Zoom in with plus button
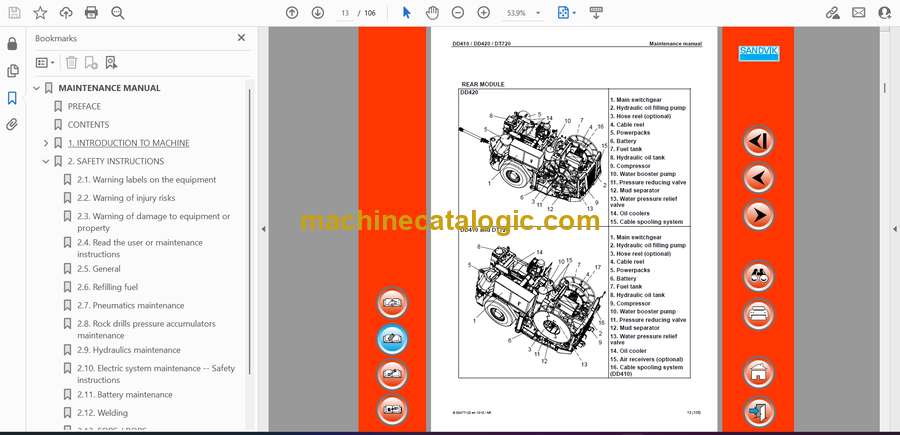Image resolution: width=900 pixels, height=435 pixels. (x=484, y=13)
